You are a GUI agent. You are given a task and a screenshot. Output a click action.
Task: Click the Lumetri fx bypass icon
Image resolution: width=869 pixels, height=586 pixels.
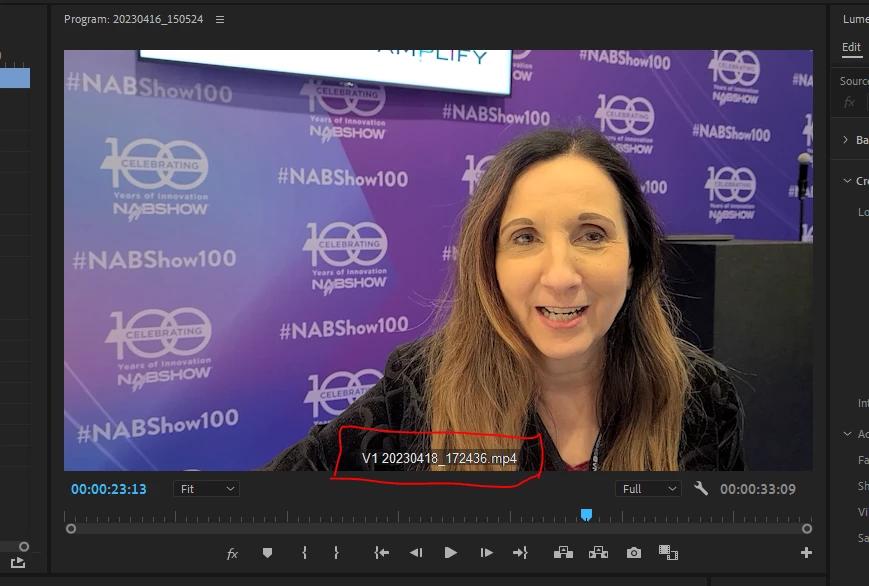(850, 103)
